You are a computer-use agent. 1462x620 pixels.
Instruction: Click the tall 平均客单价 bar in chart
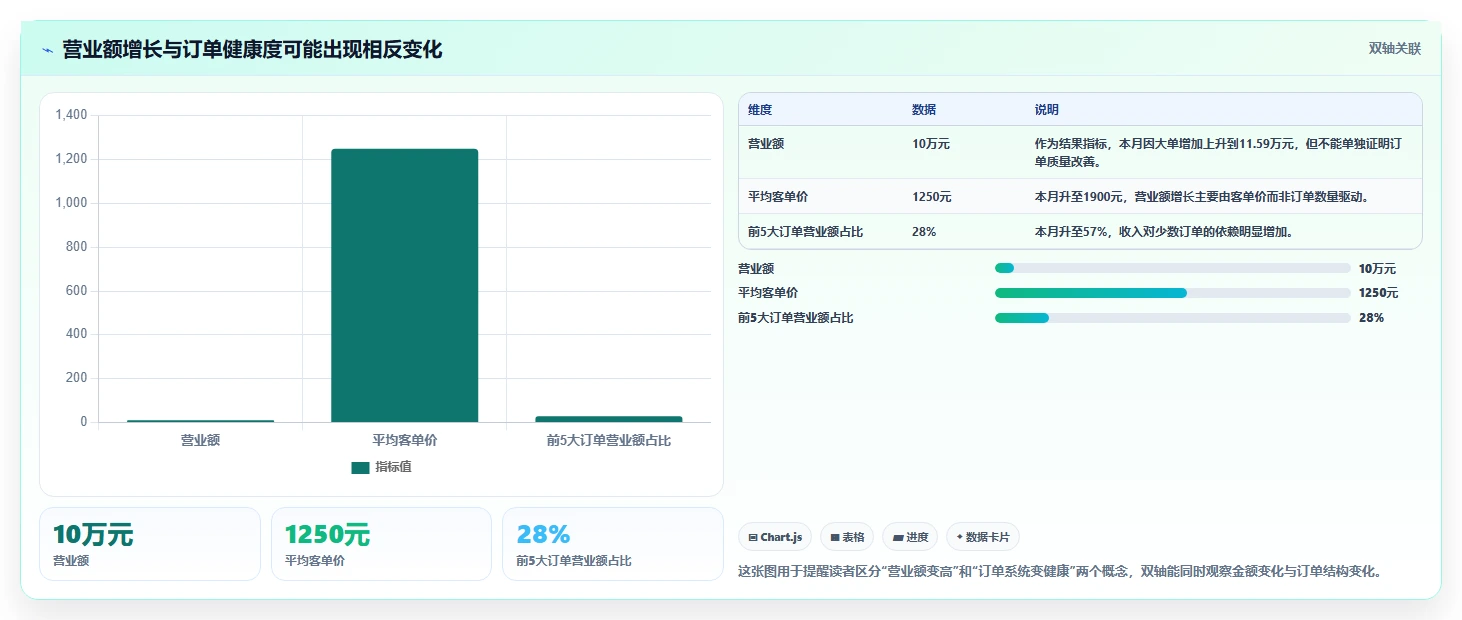coord(404,285)
